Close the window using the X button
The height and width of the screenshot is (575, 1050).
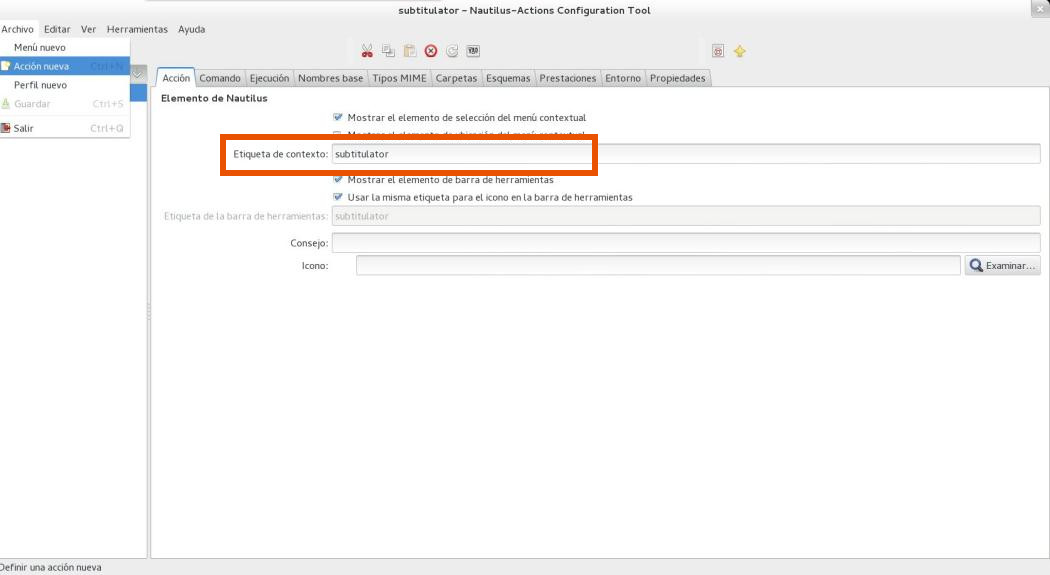point(1039,9)
